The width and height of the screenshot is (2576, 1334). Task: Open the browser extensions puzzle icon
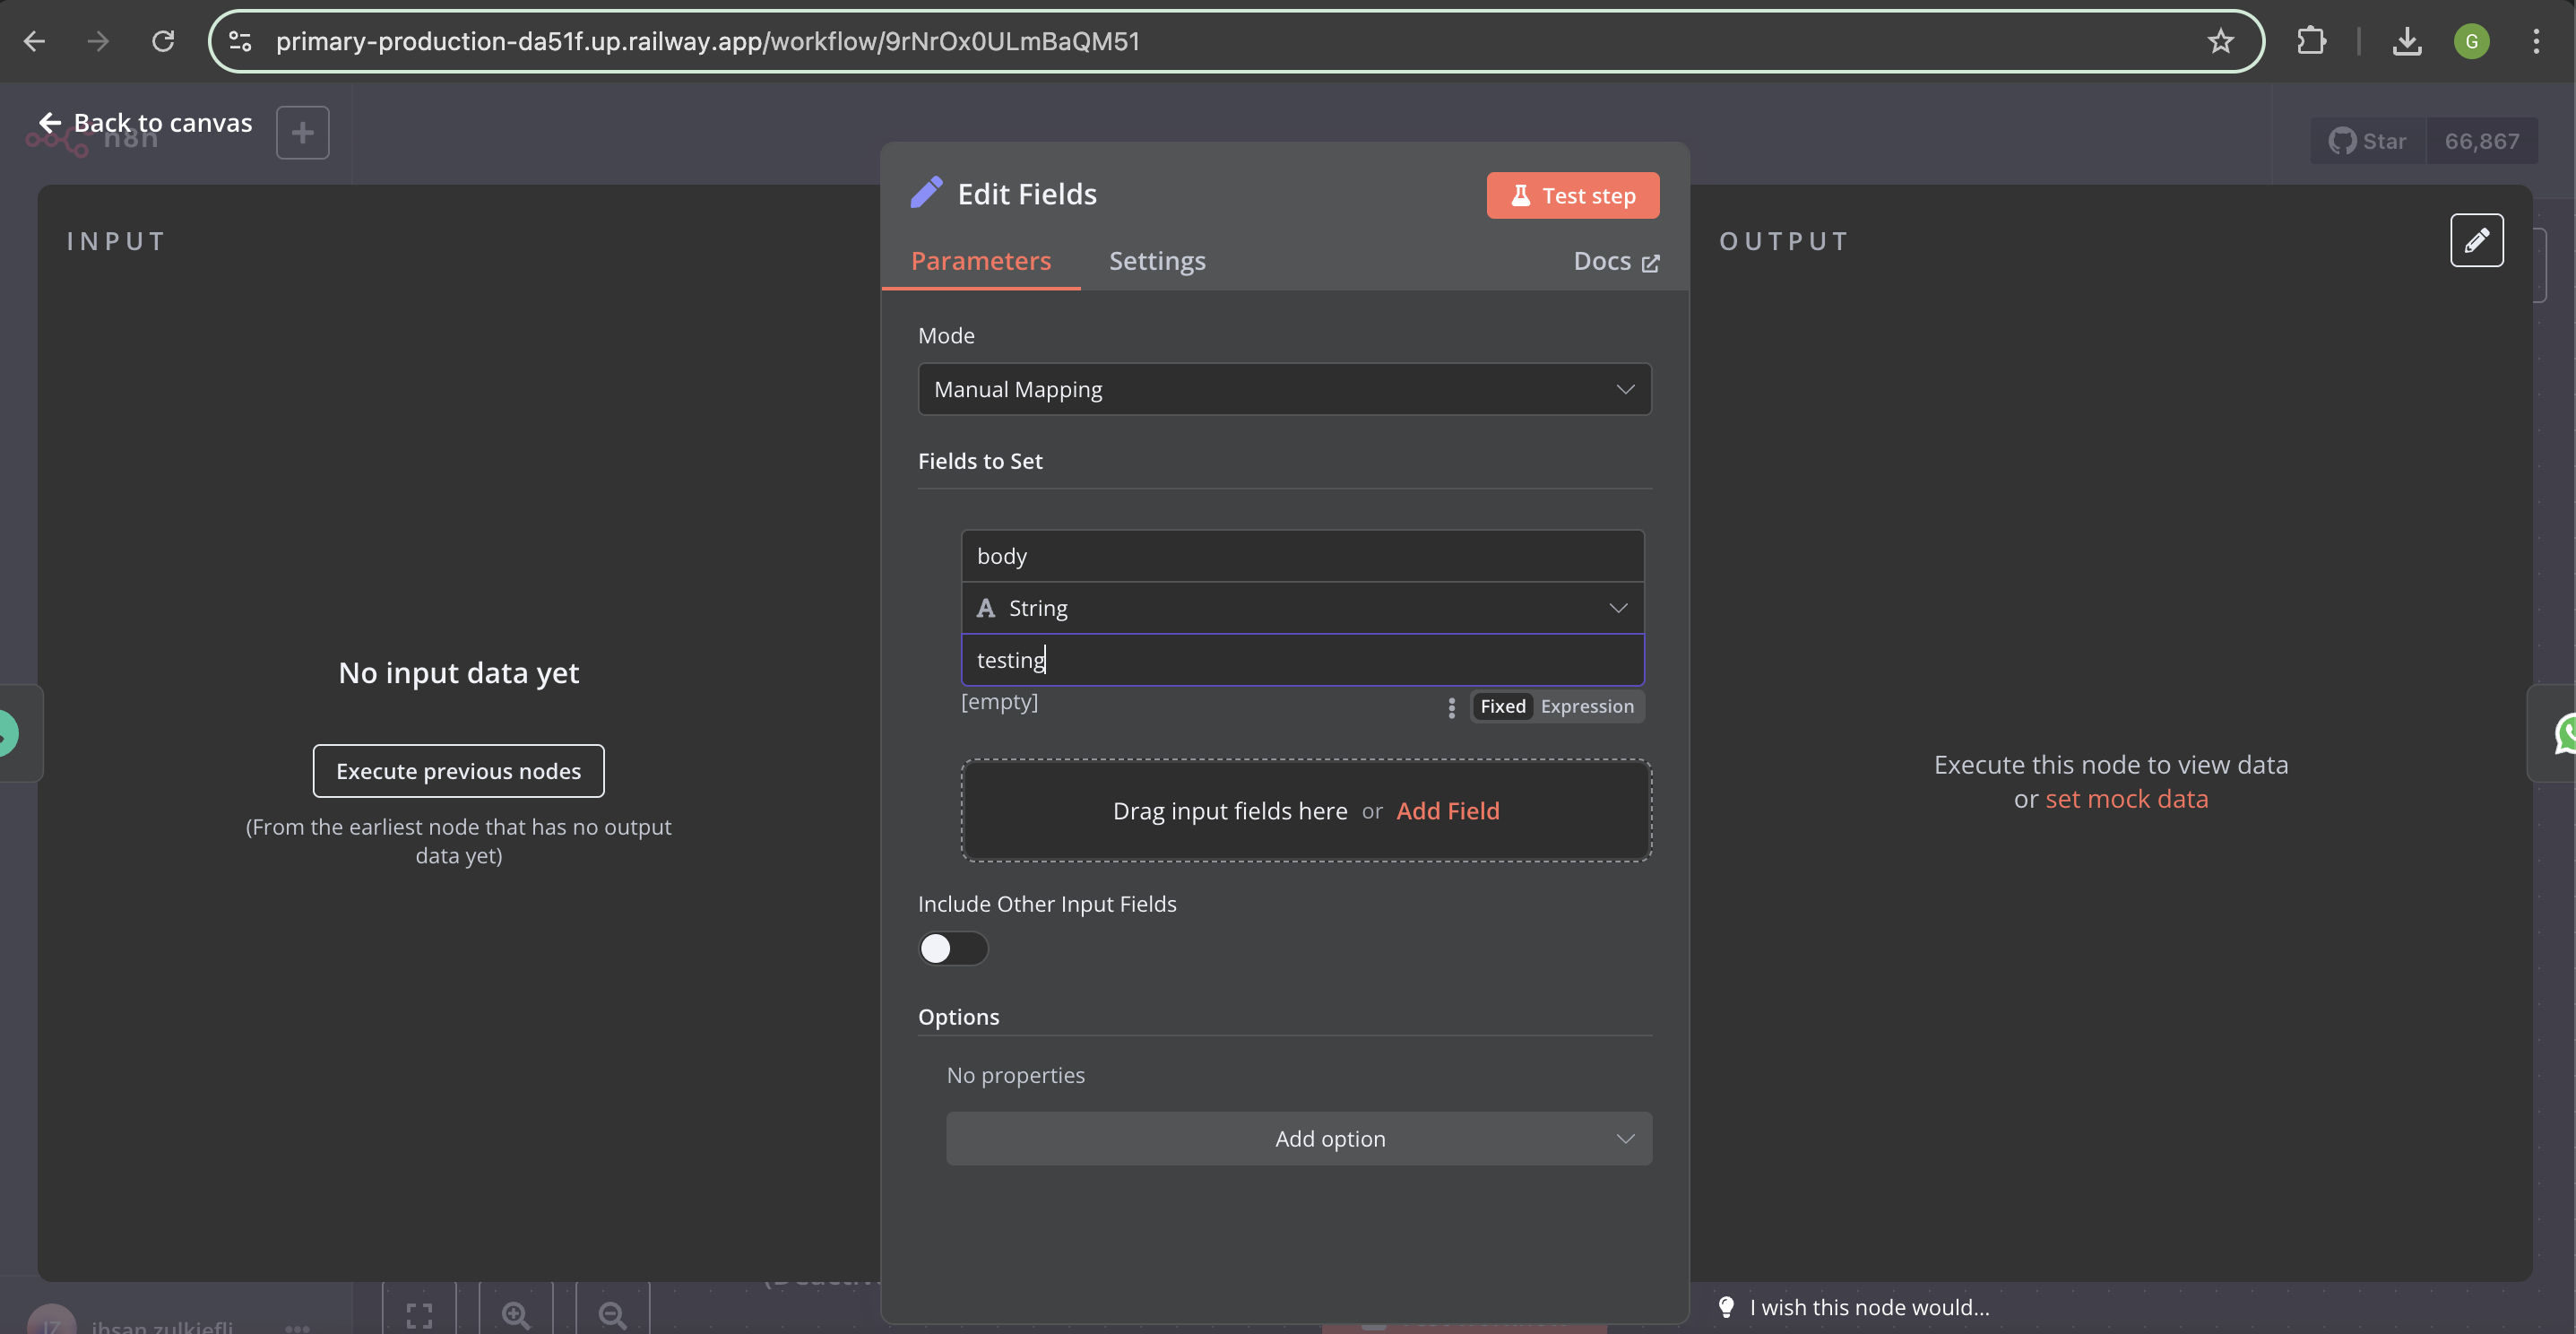point(2311,41)
